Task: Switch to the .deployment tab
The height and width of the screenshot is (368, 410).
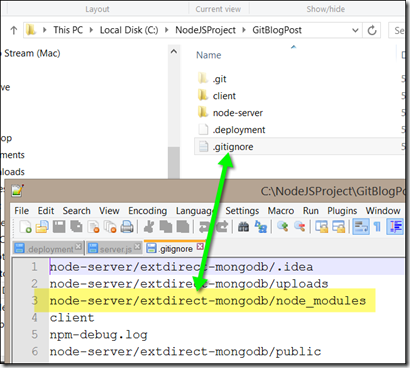Action: 48,248
